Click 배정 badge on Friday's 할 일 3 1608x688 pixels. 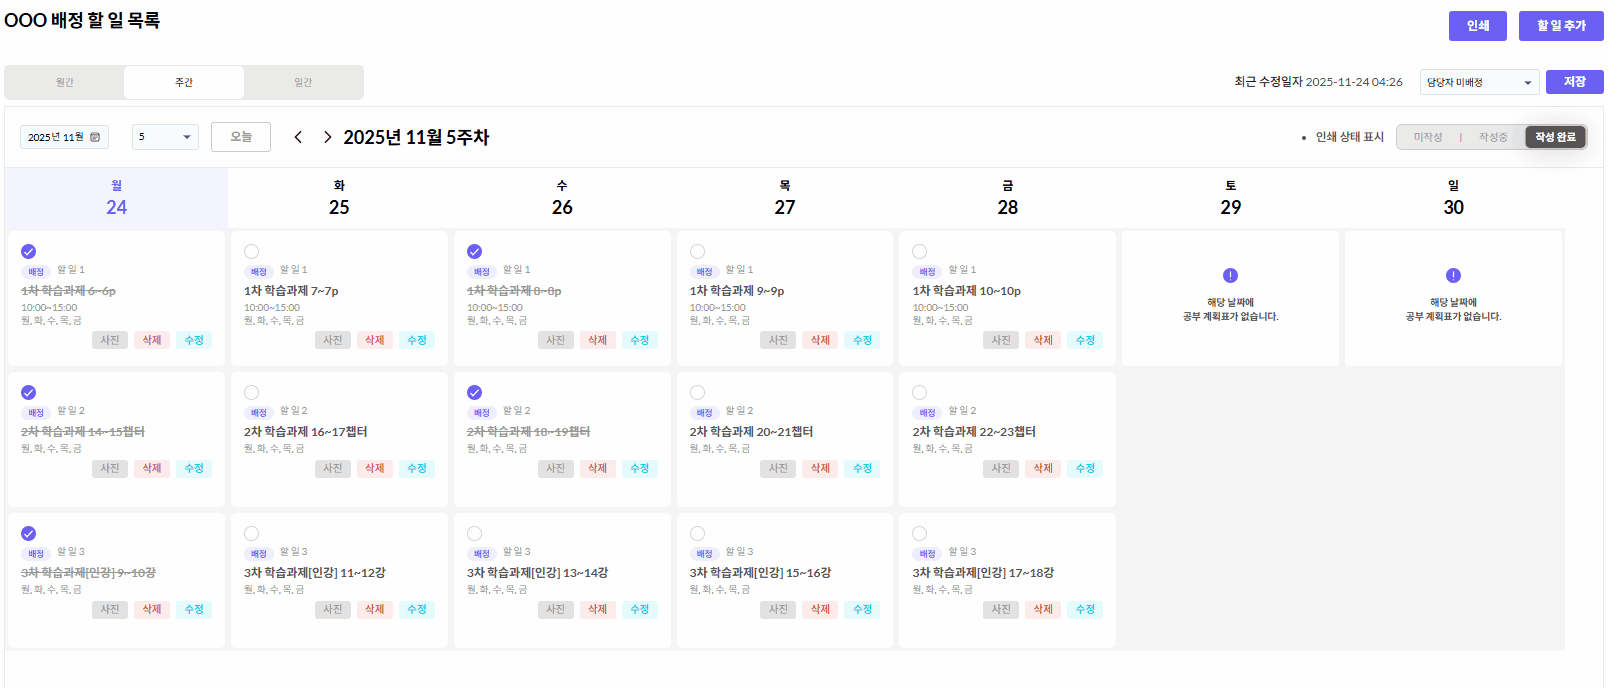point(927,553)
